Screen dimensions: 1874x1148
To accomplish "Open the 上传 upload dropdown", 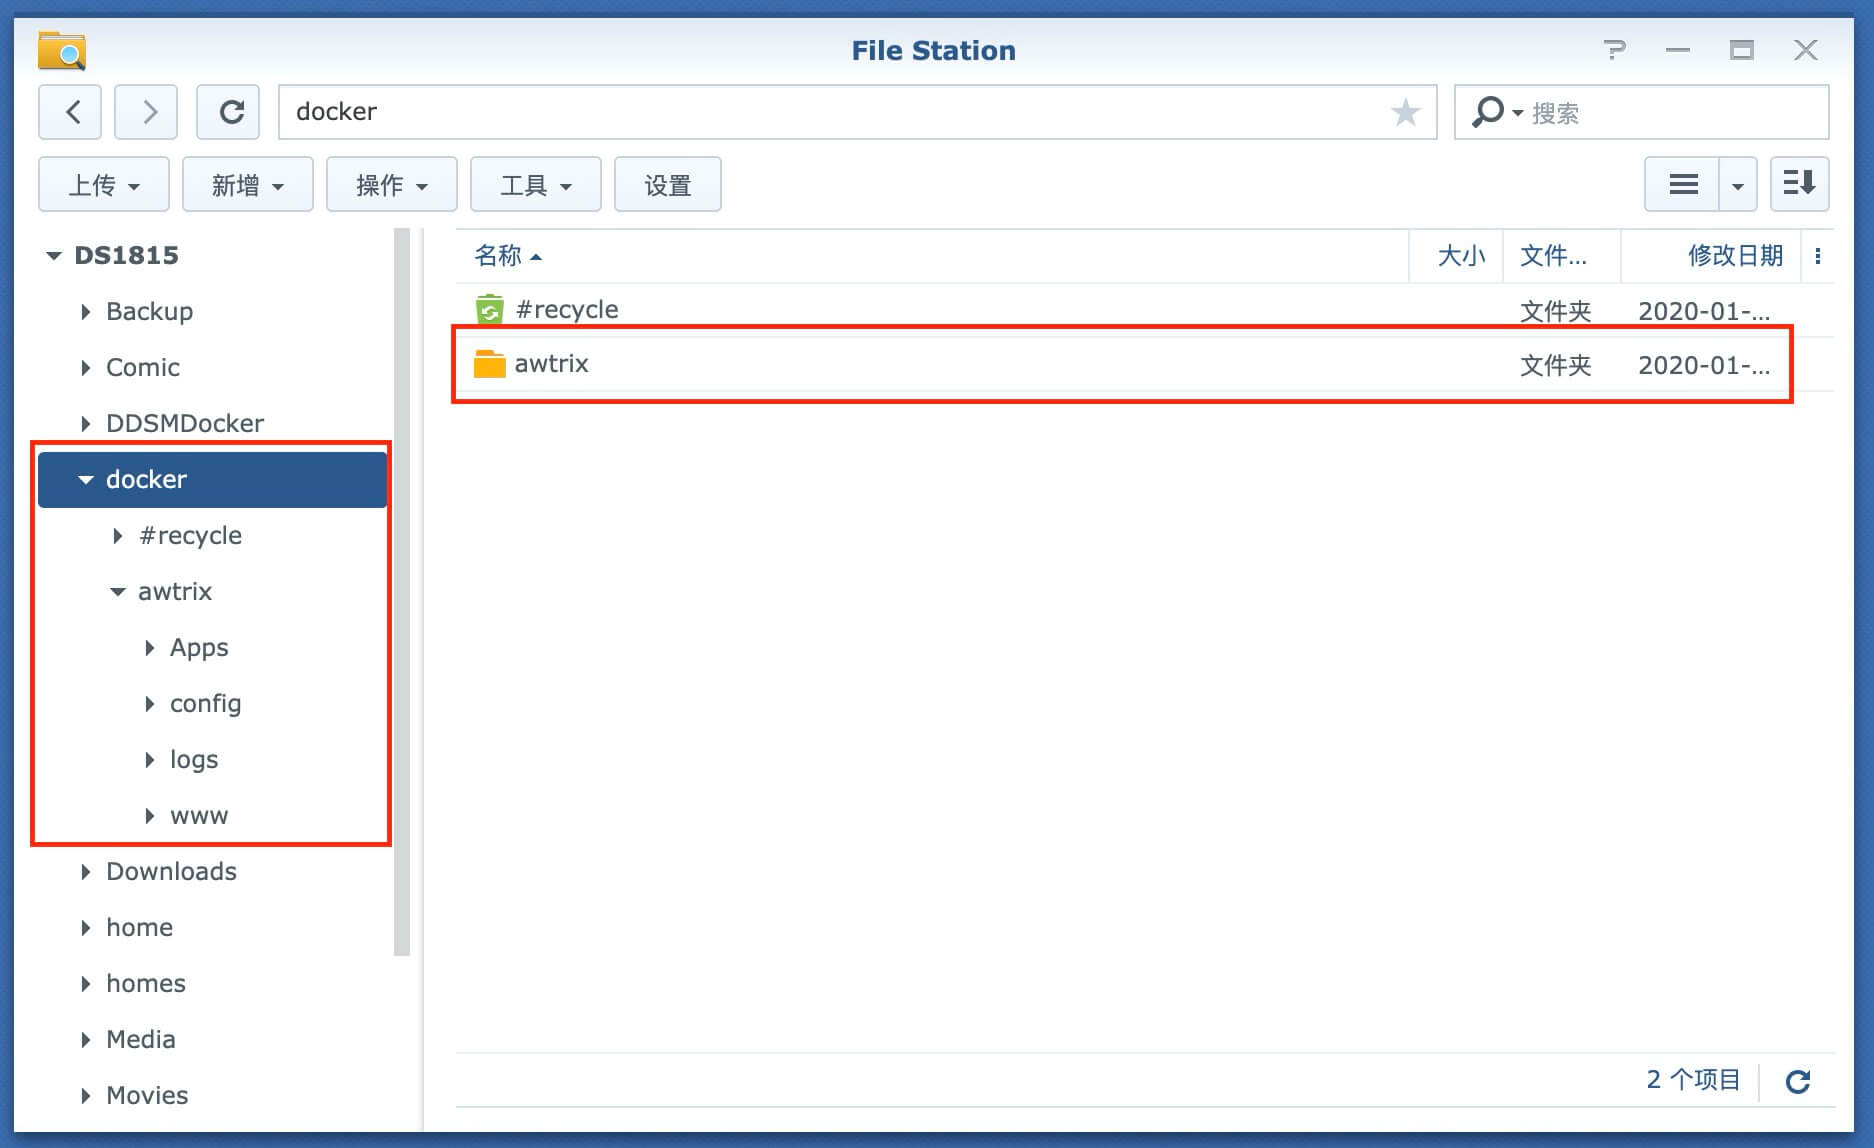I will pyautogui.click(x=104, y=185).
